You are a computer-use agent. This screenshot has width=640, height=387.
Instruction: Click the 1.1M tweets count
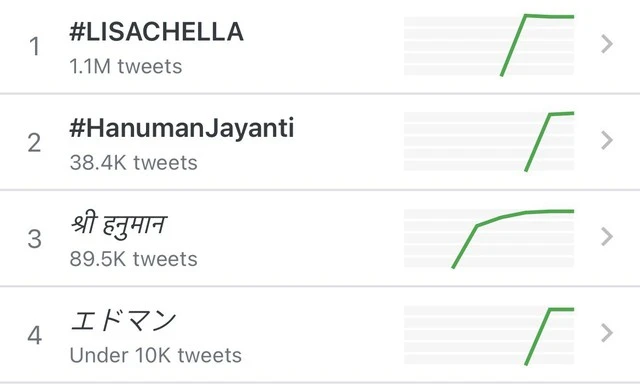(x=126, y=67)
